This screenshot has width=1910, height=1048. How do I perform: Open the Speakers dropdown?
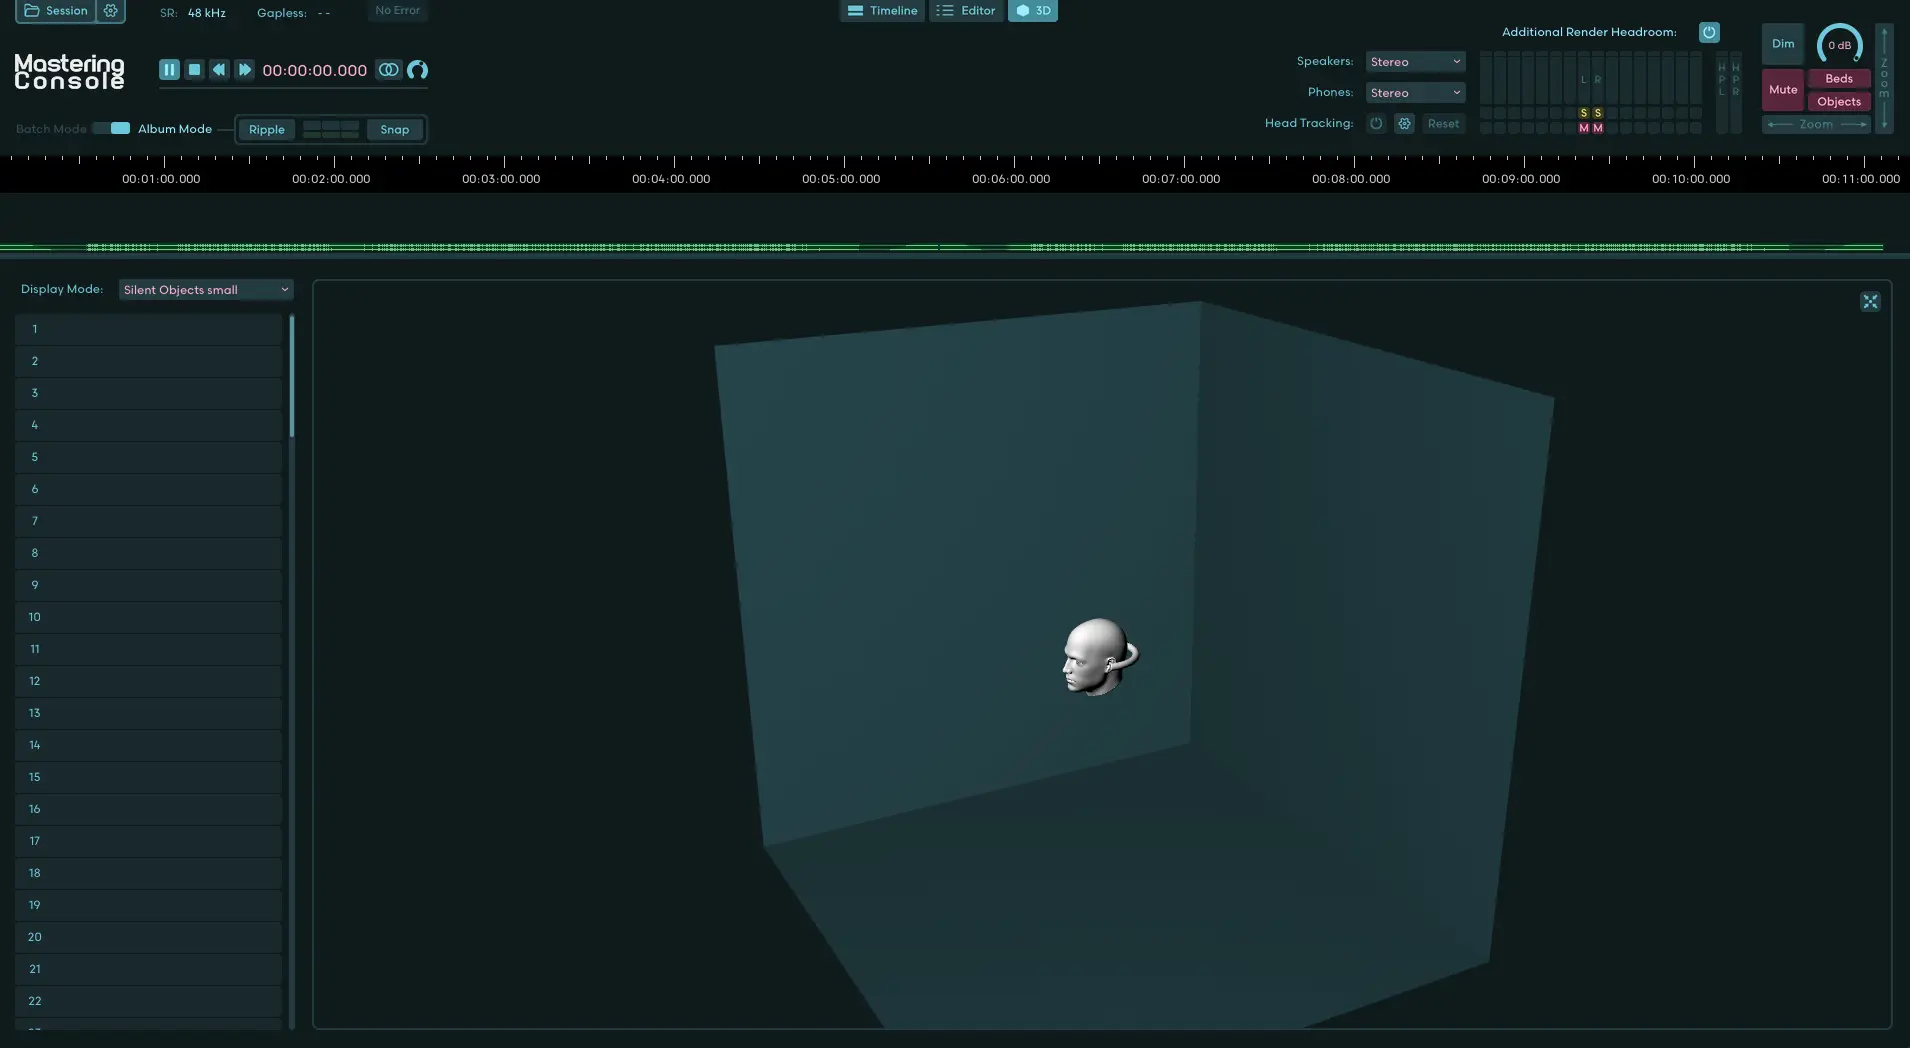(x=1415, y=62)
